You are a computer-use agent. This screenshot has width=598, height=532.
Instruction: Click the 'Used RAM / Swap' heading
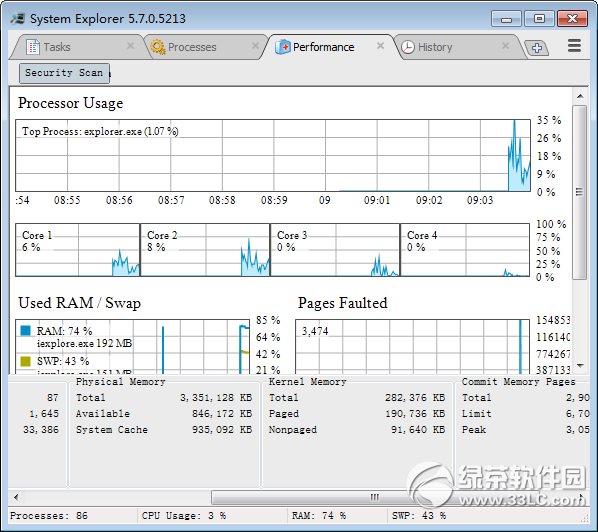[79, 303]
